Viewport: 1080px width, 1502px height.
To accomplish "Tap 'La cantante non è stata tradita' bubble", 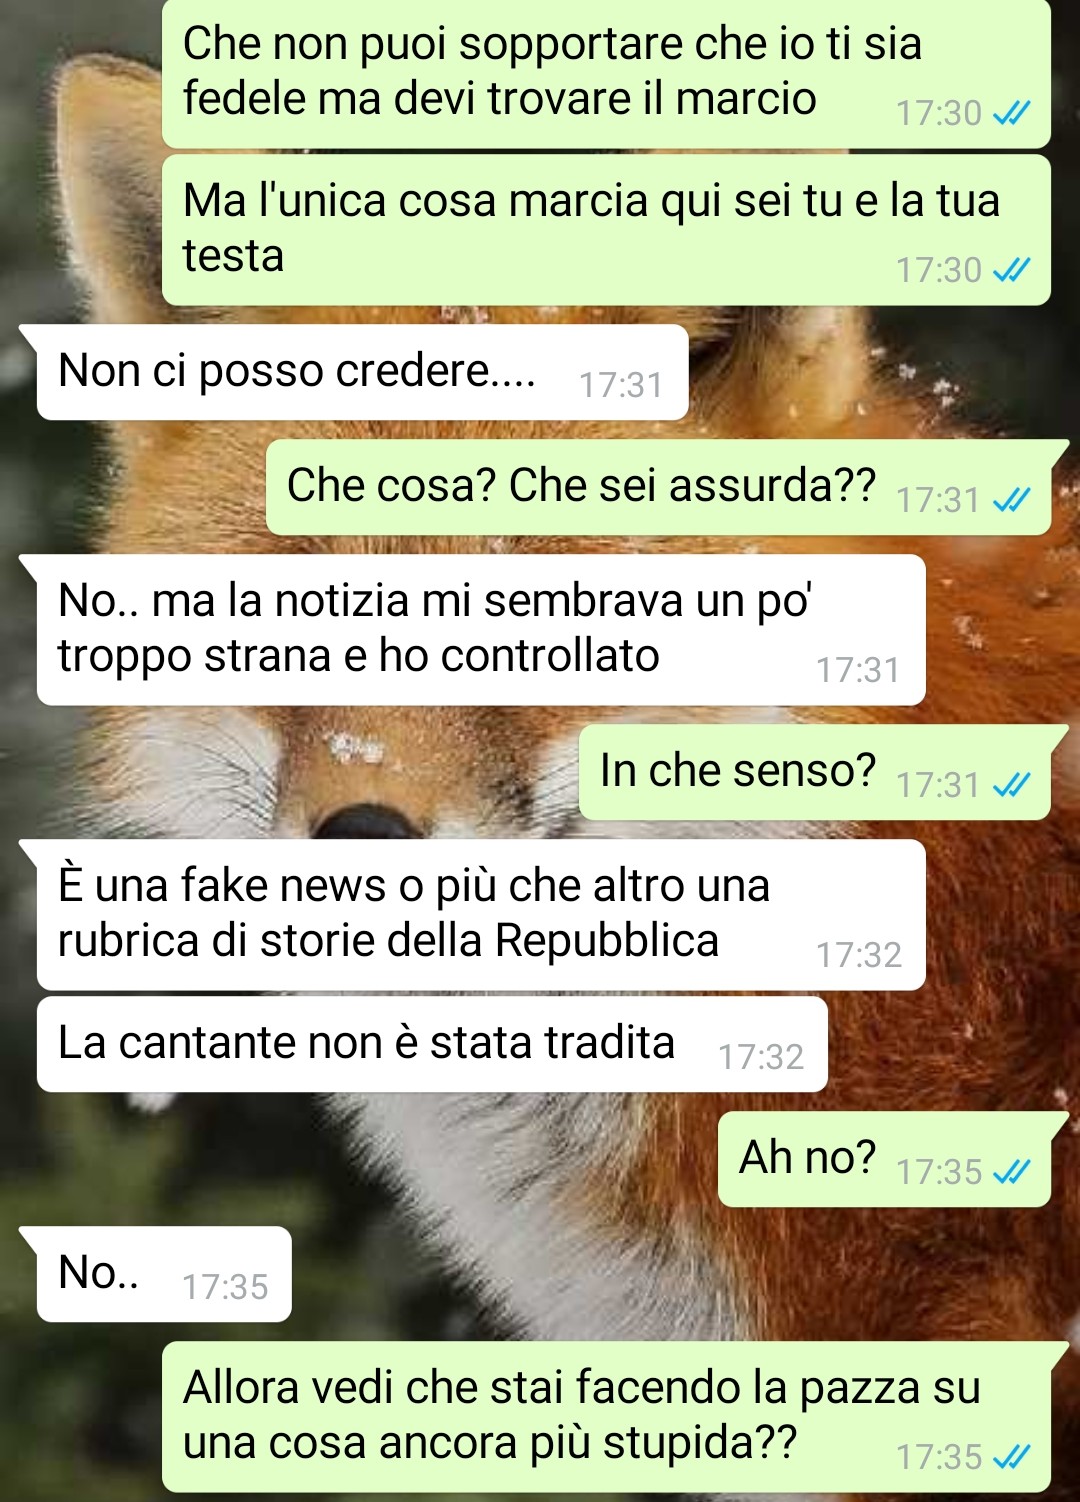I will tap(432, 1044).
